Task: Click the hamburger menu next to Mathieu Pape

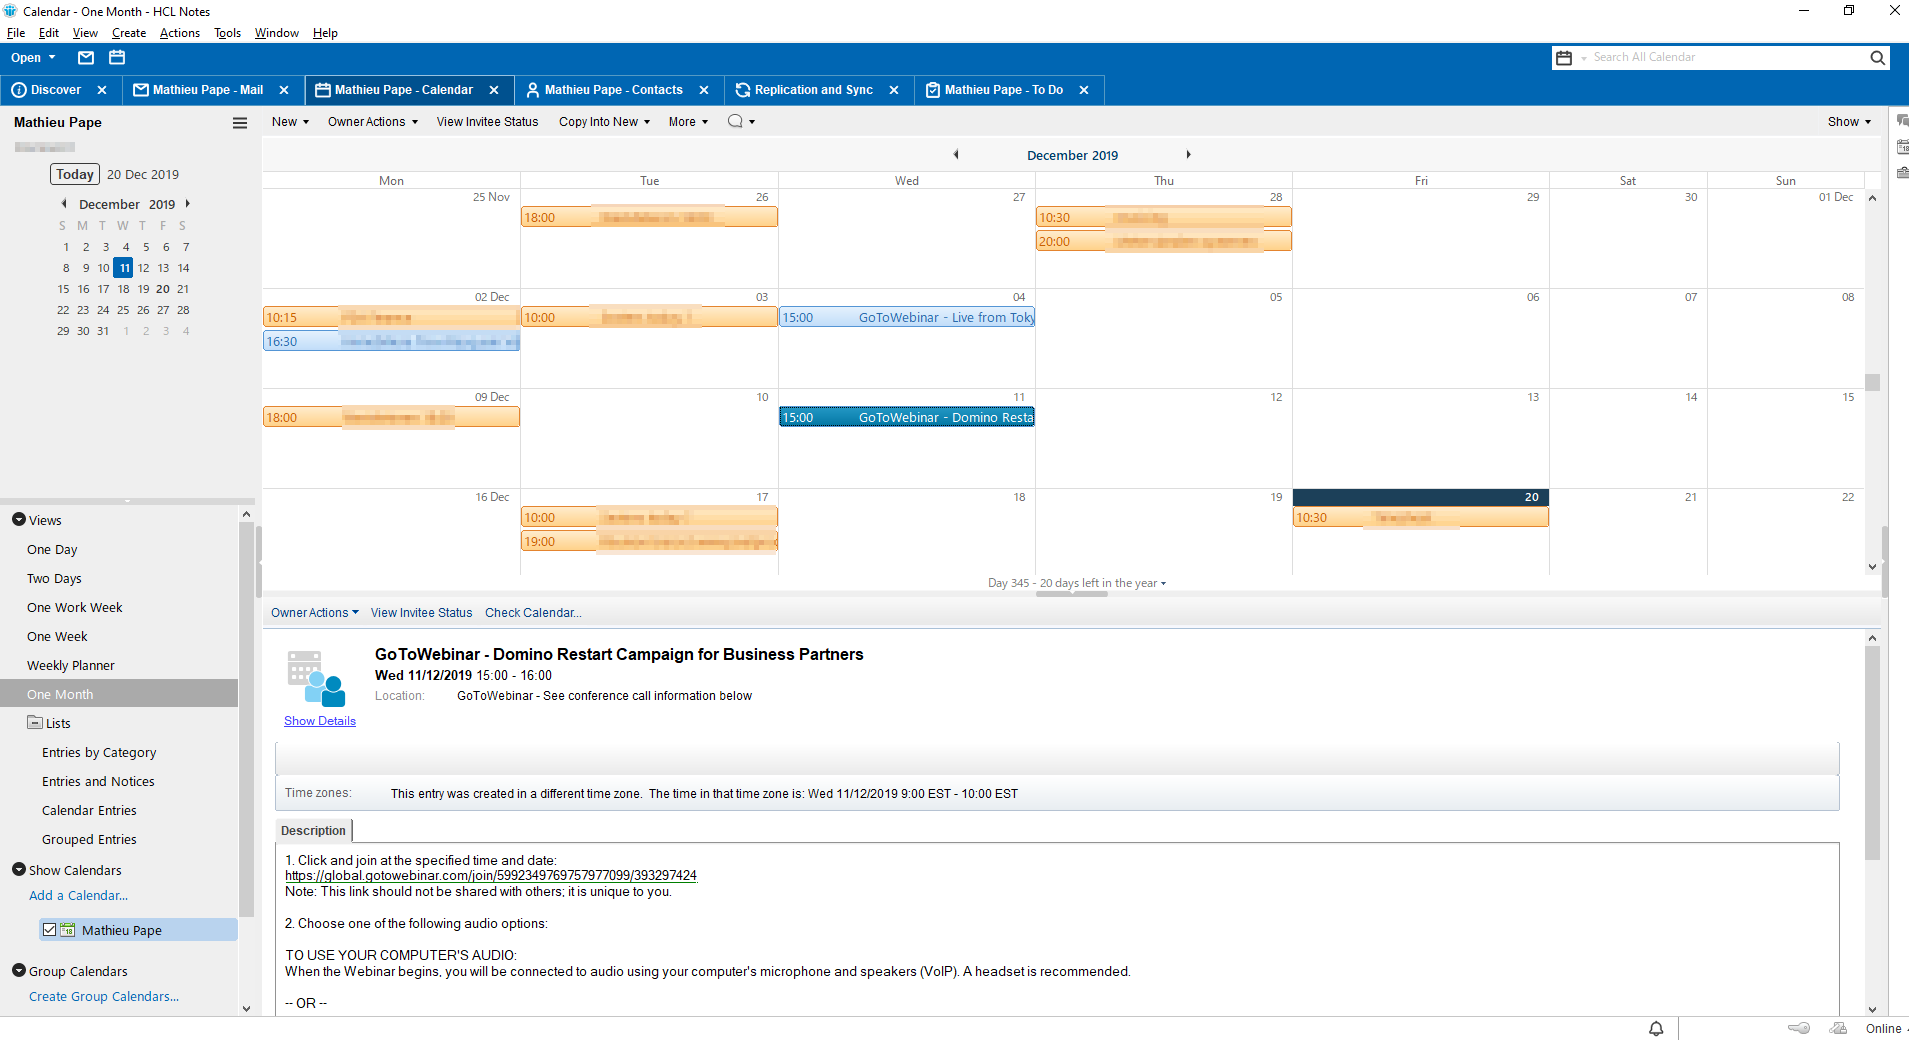Action: 240,123
